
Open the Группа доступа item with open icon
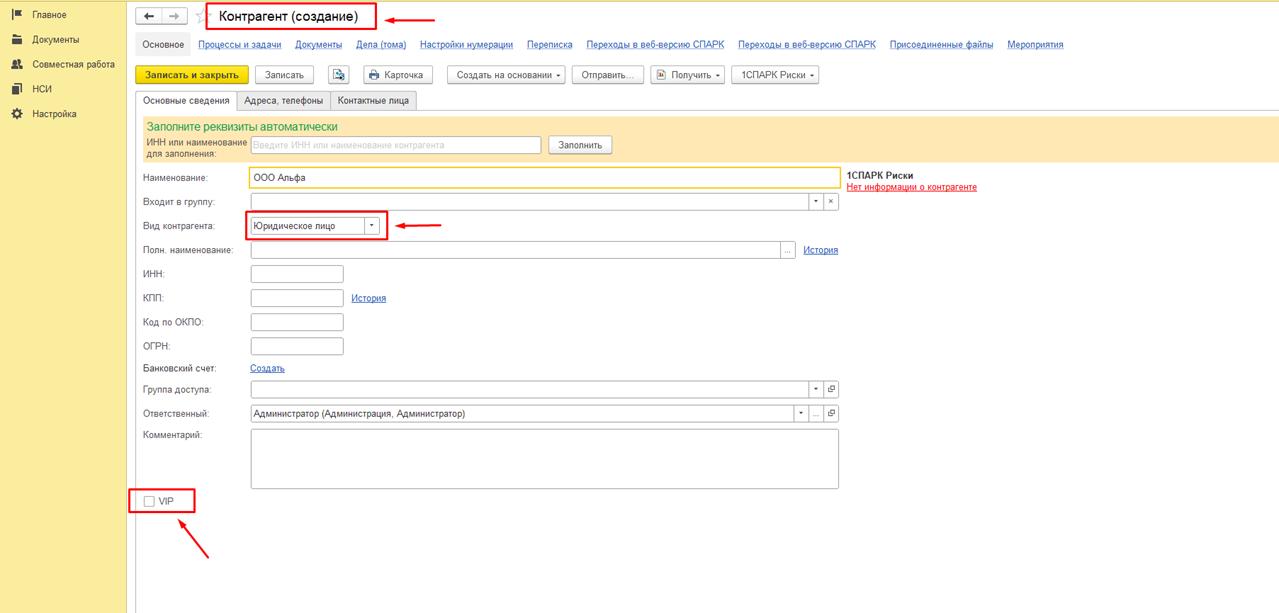click(x=831, y=390)
